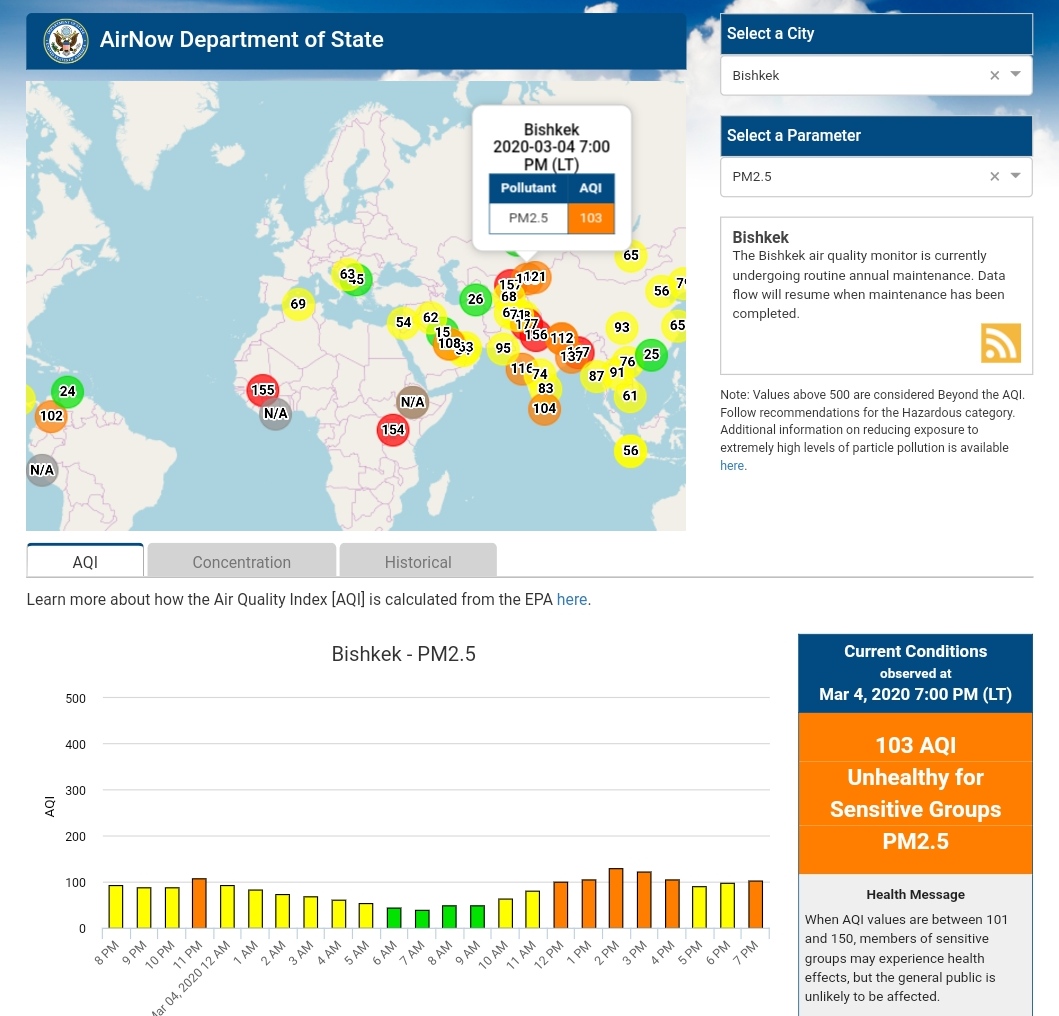This screenshot has width=1059, height=1016.
Task: Select the green map marker showing 24
Action: (67, 391)
